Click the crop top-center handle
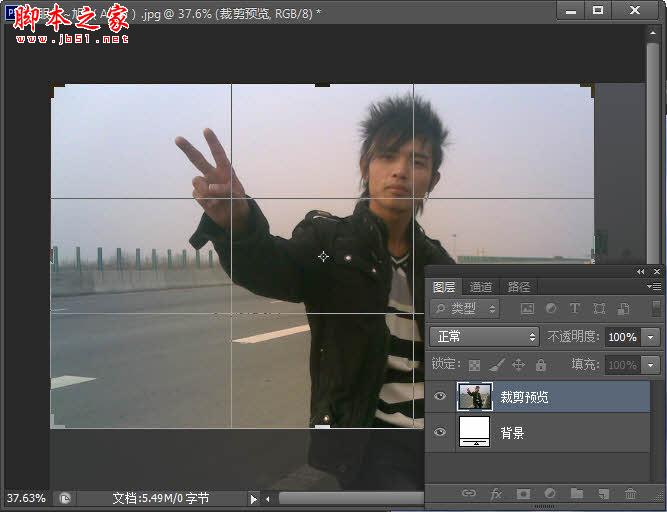667x512 pixels. [322, 85]
